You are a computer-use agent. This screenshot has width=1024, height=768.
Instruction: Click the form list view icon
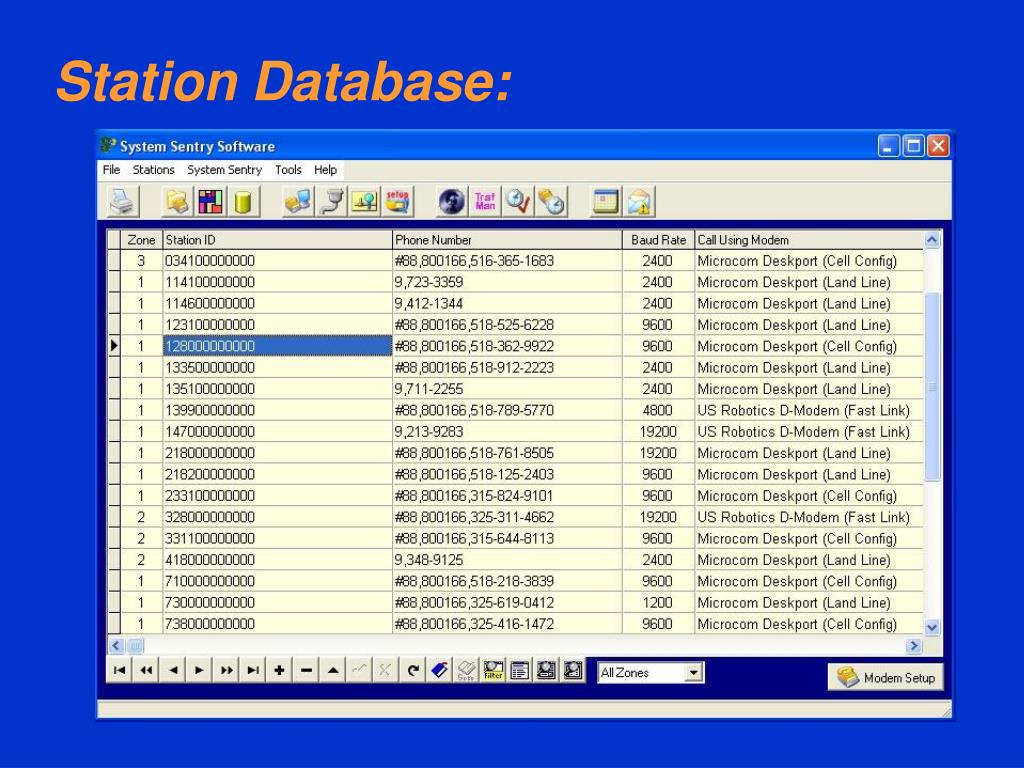(x=520, y=670)
